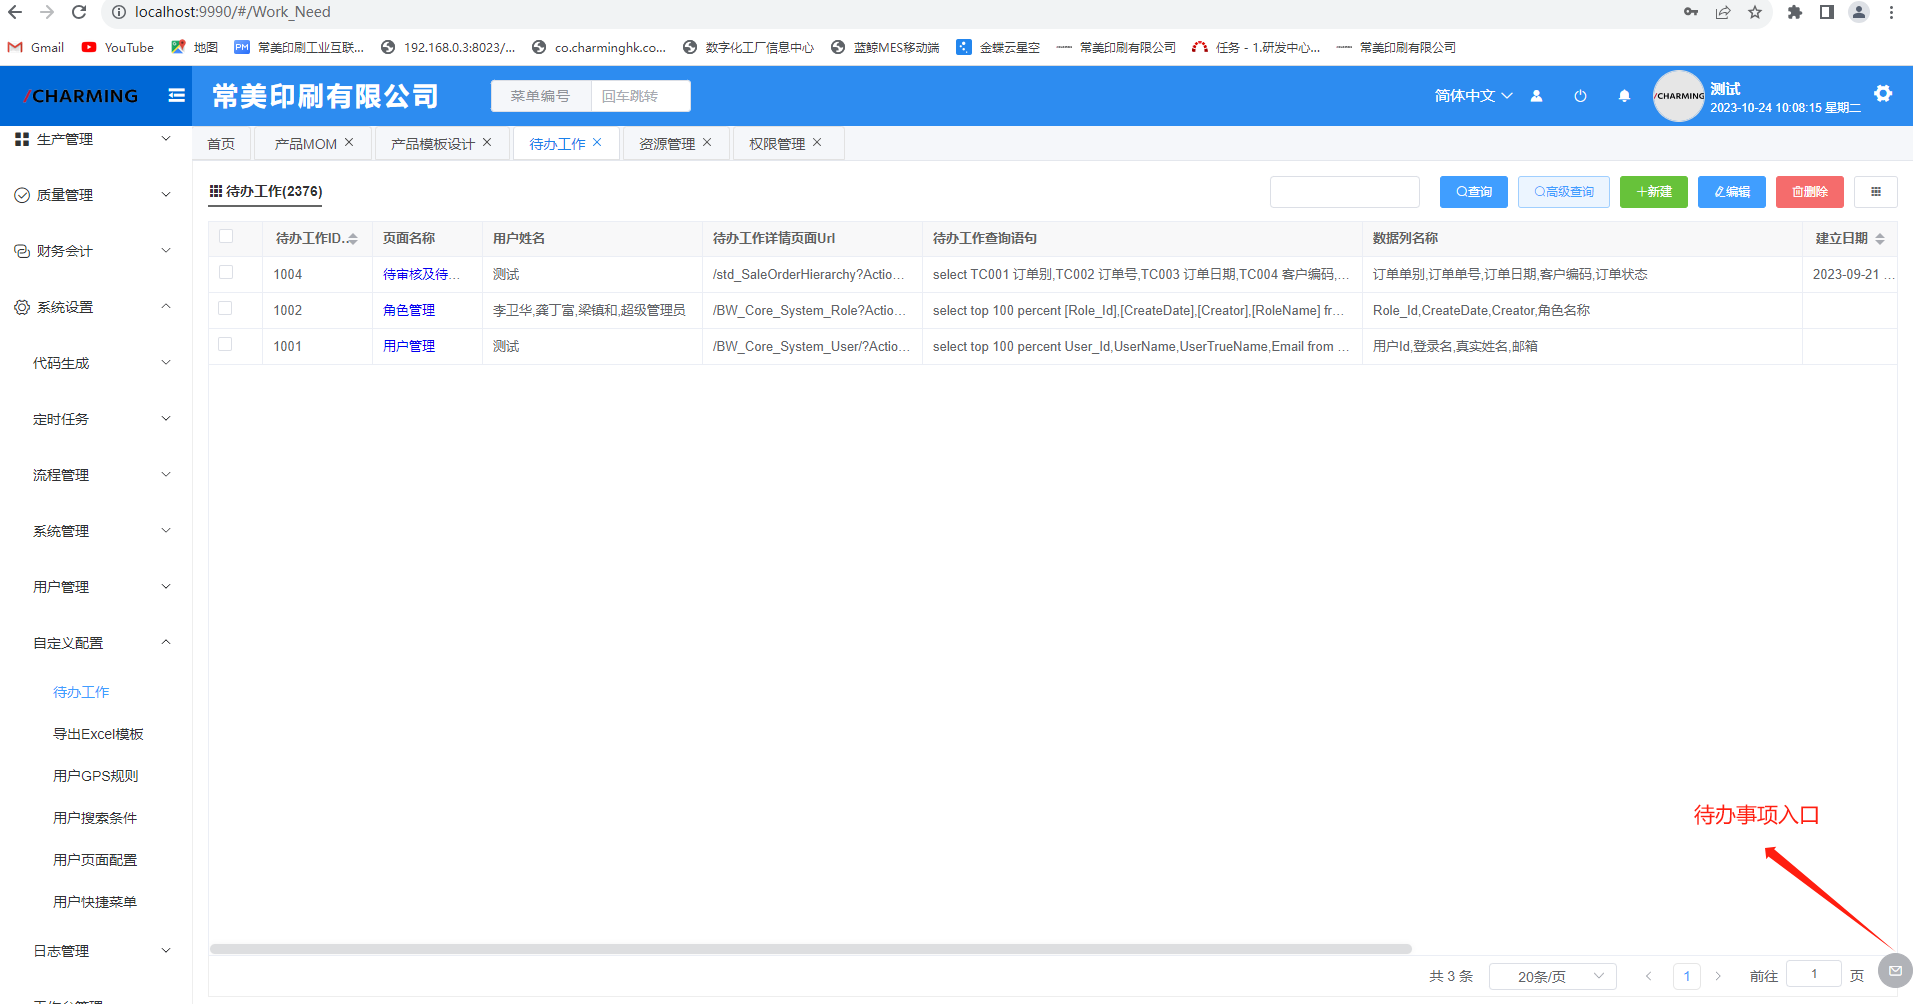Collapse the 系统设置 sidebar menu
1913x1004 pixels.
(x=96, y=307)
